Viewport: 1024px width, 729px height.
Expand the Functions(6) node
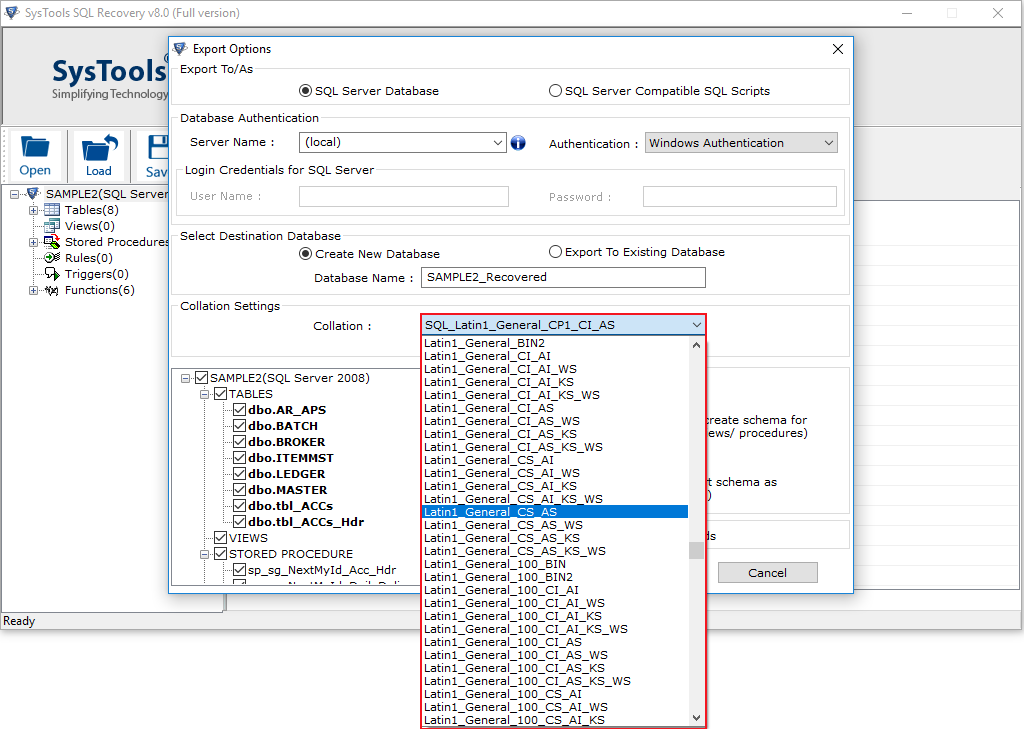pos(33,291)
